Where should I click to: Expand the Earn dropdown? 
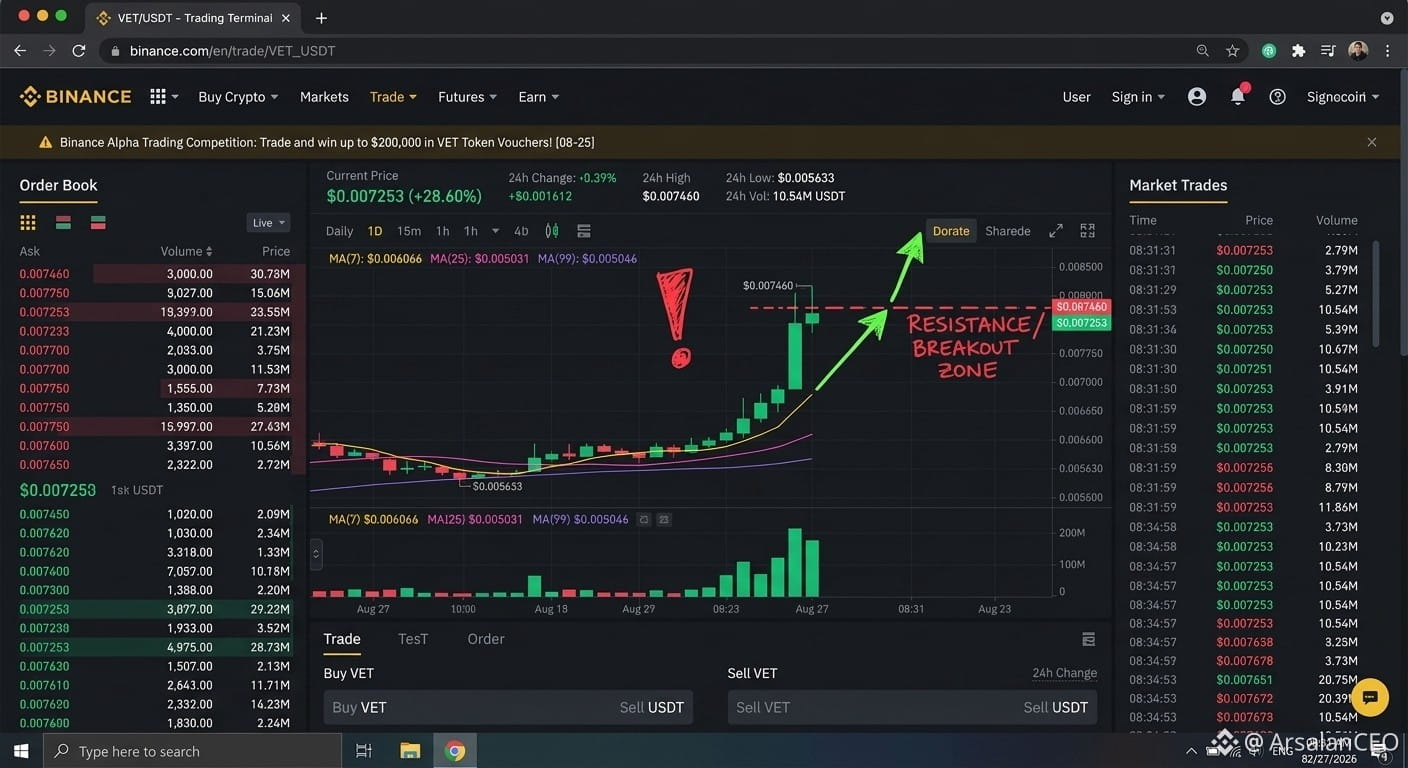tap(538, 97)
